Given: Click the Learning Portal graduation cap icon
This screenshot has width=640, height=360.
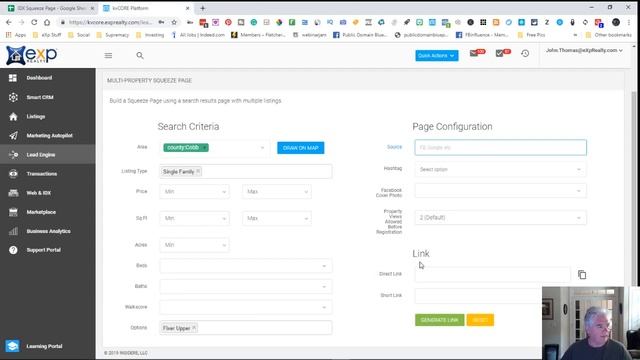Looking at the screenshot, I should click(x=12, y=346).
